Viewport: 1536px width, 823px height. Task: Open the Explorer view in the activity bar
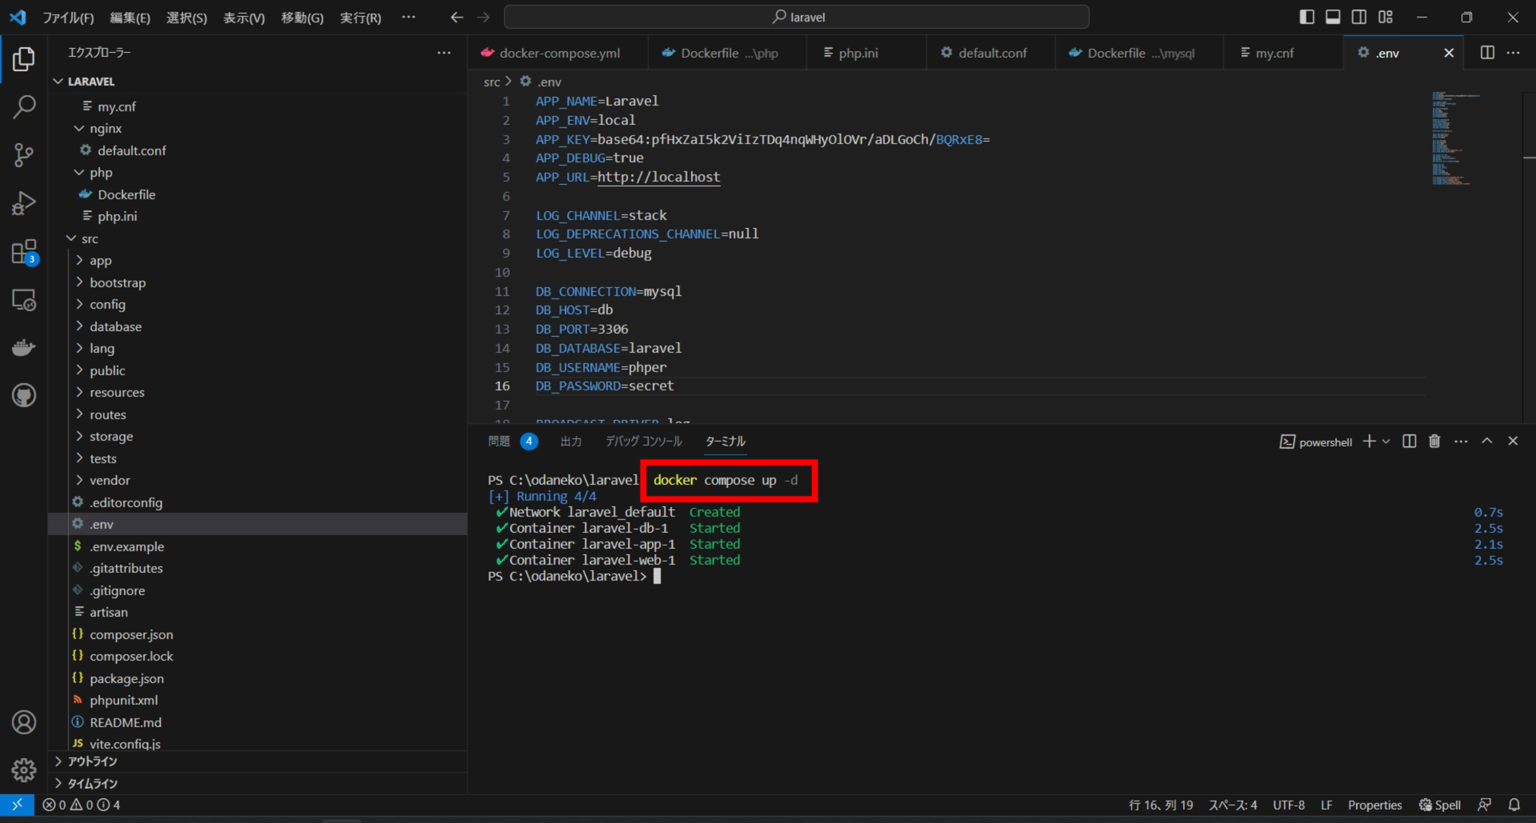click(x=23, y=59)
